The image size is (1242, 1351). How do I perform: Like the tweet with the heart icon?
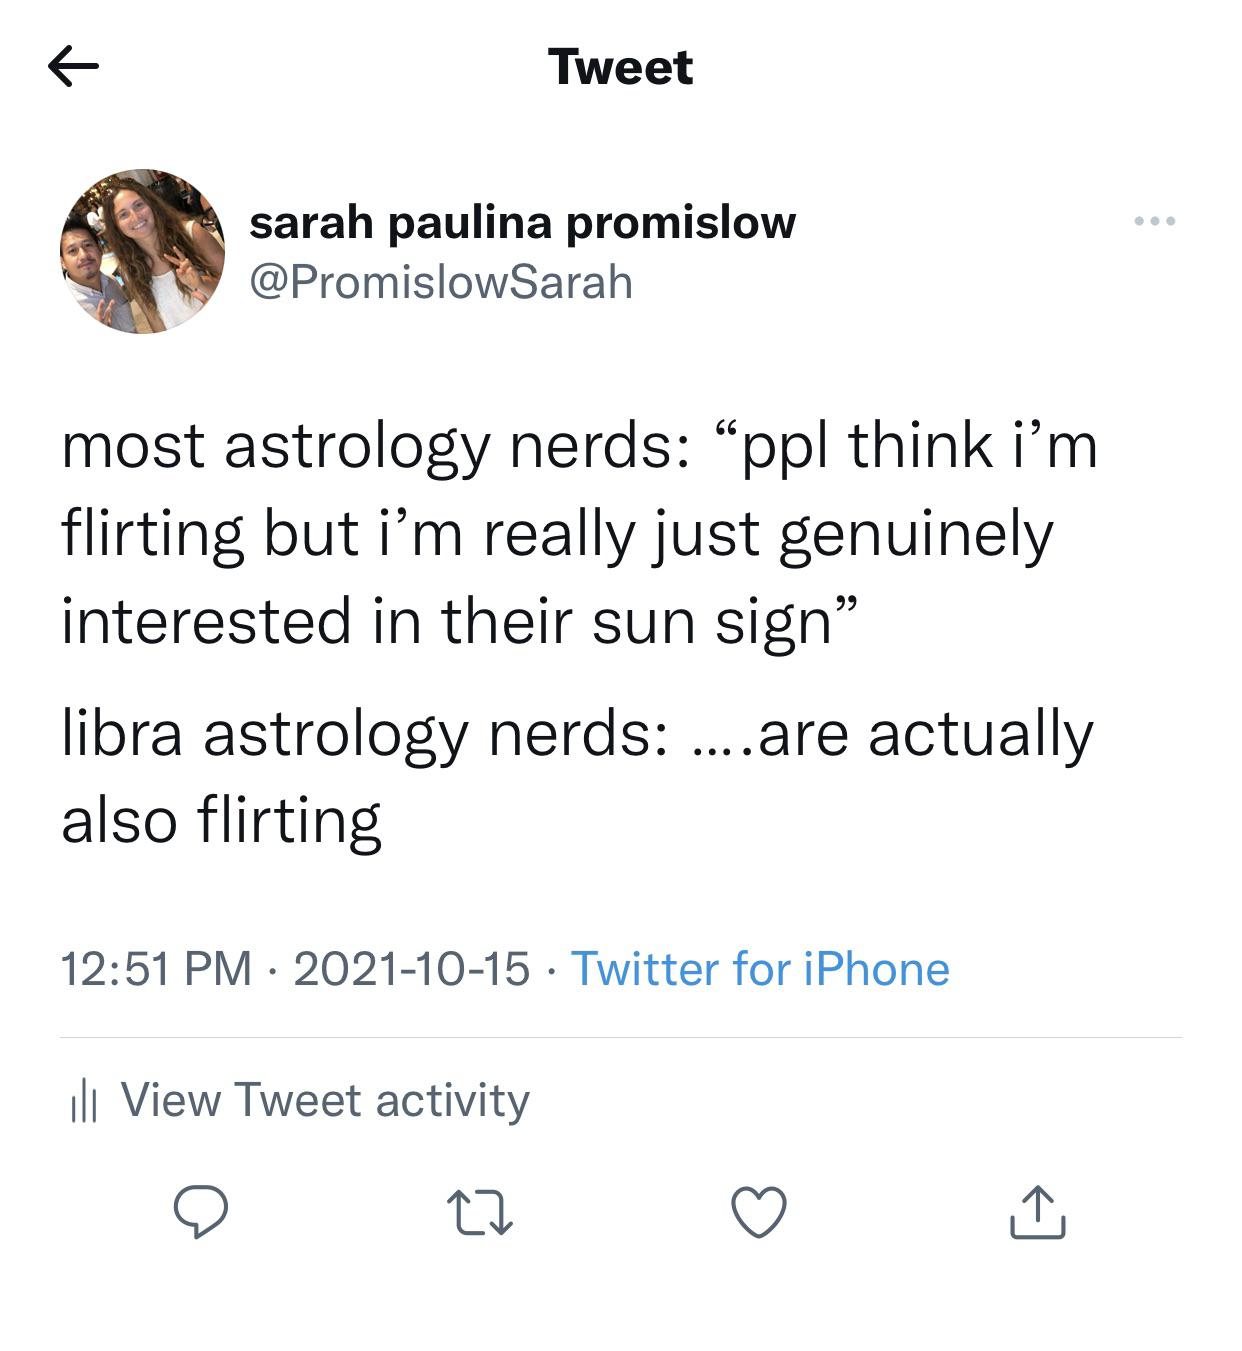(x=759, y=1212)
